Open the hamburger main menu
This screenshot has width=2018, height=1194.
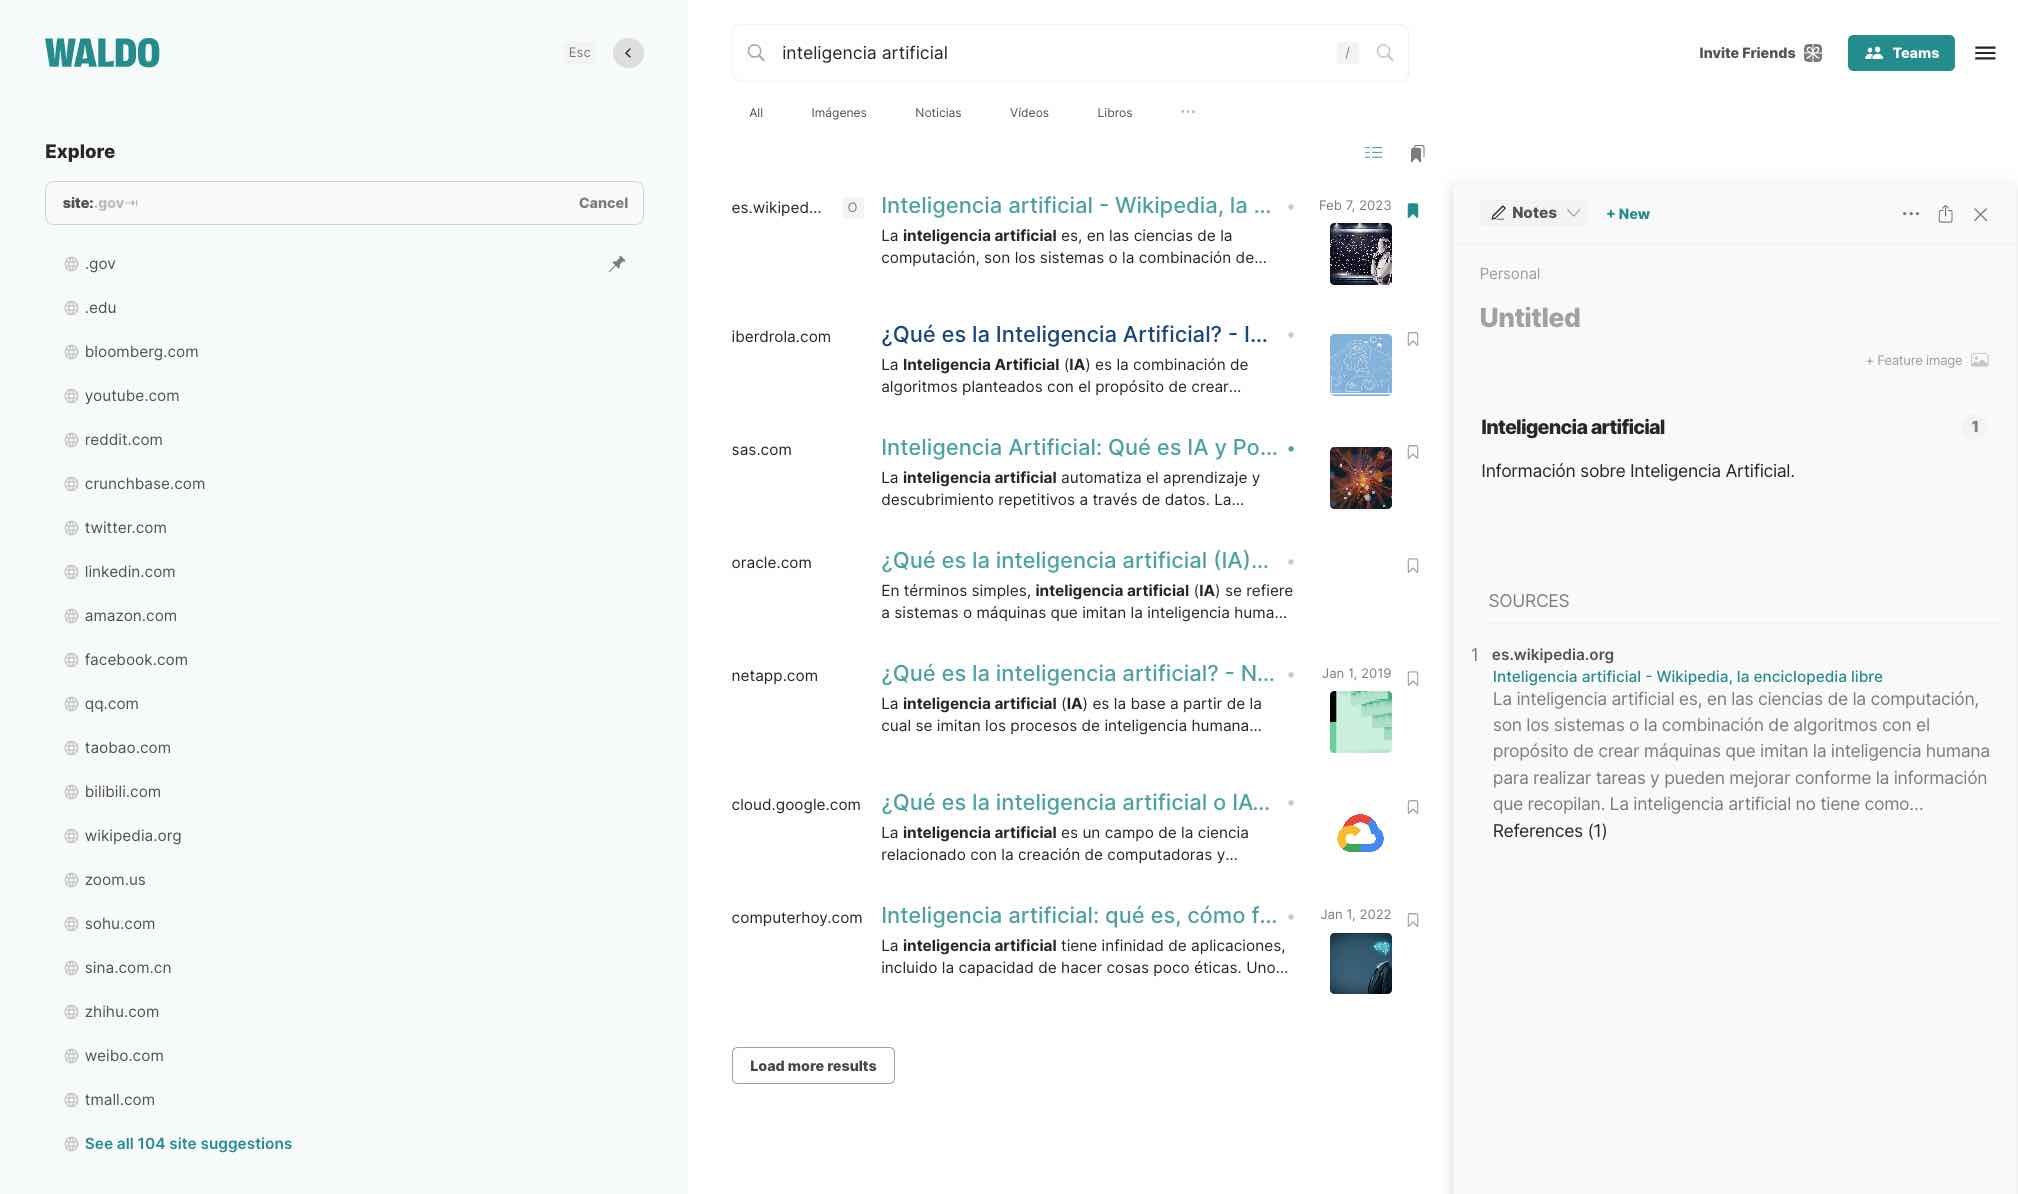coord(1985,53)
